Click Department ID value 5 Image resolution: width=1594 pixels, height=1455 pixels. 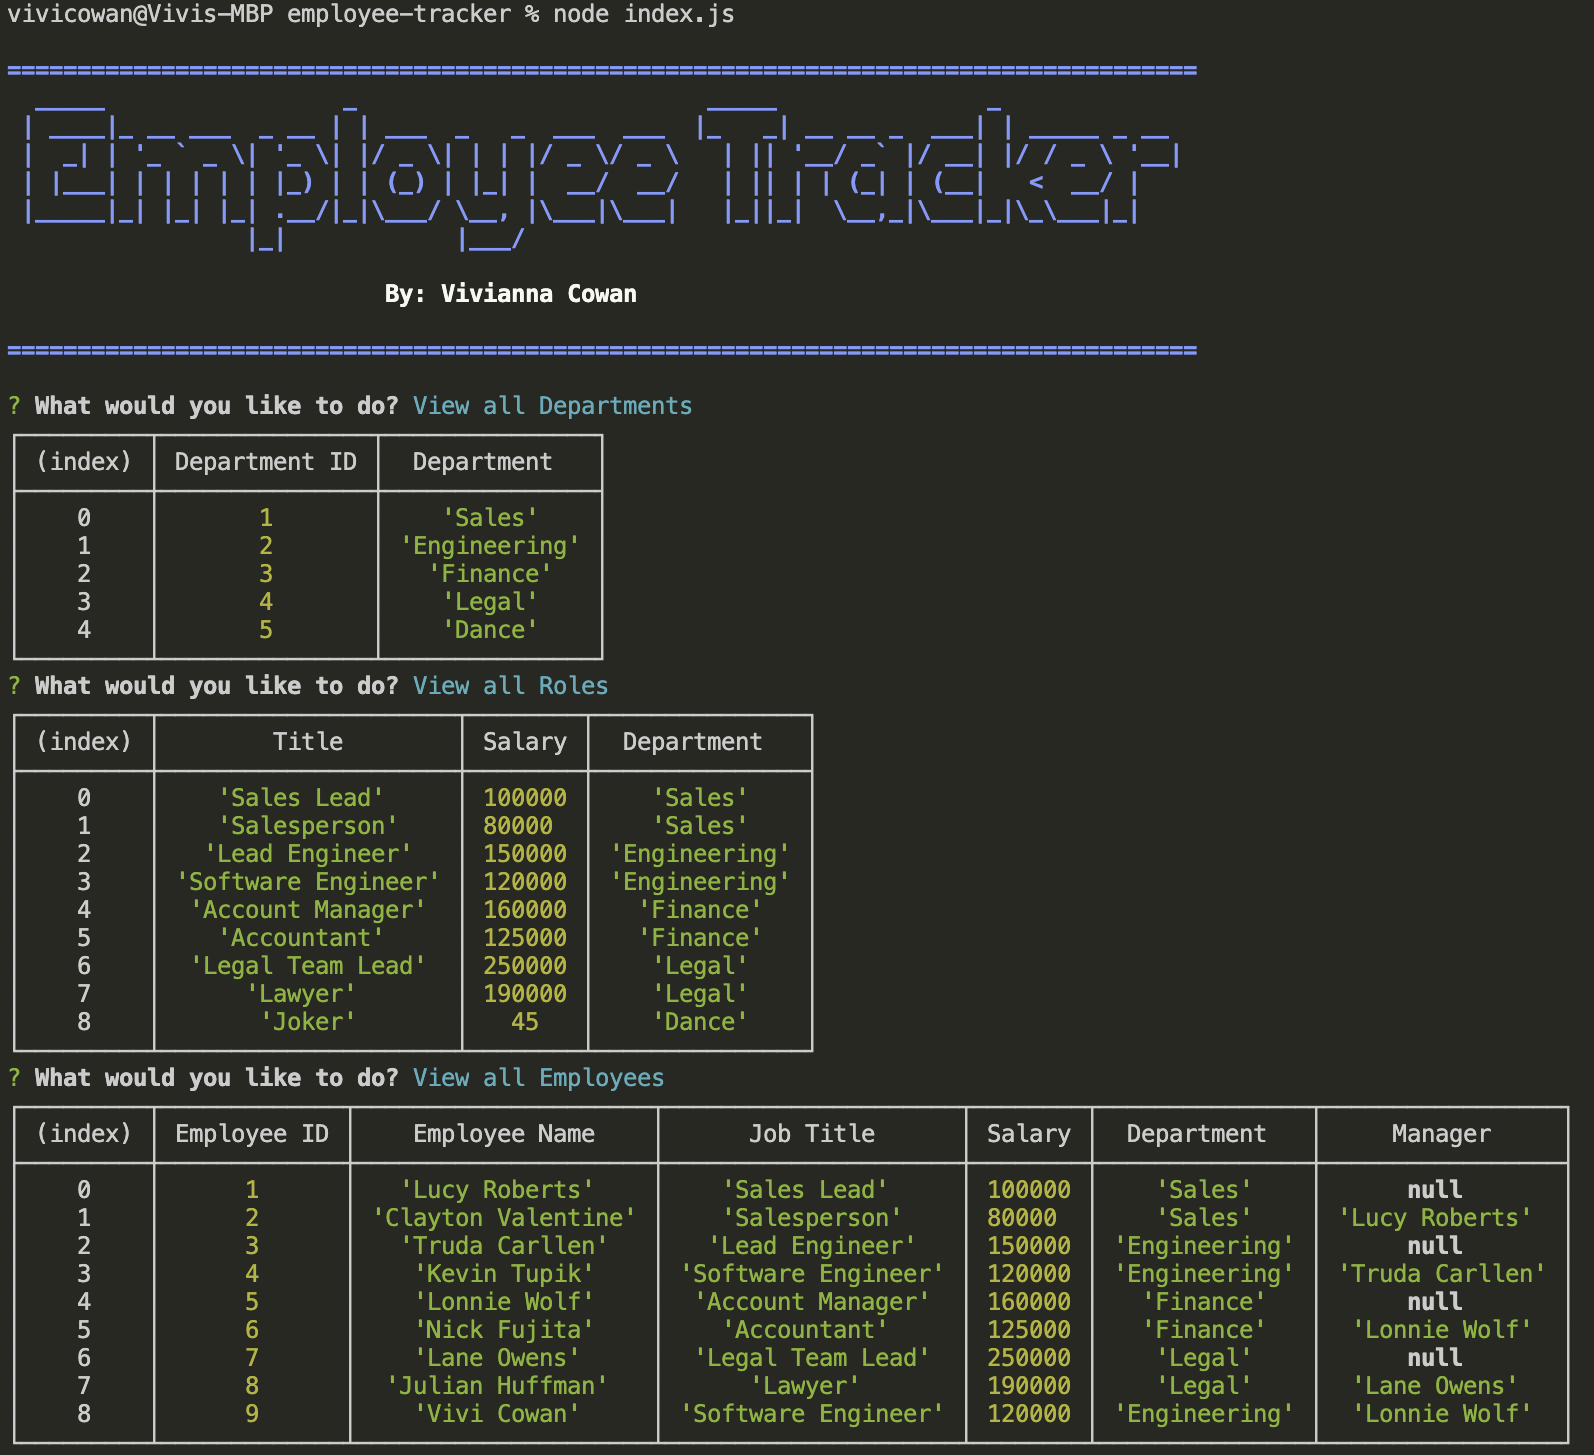266,630
